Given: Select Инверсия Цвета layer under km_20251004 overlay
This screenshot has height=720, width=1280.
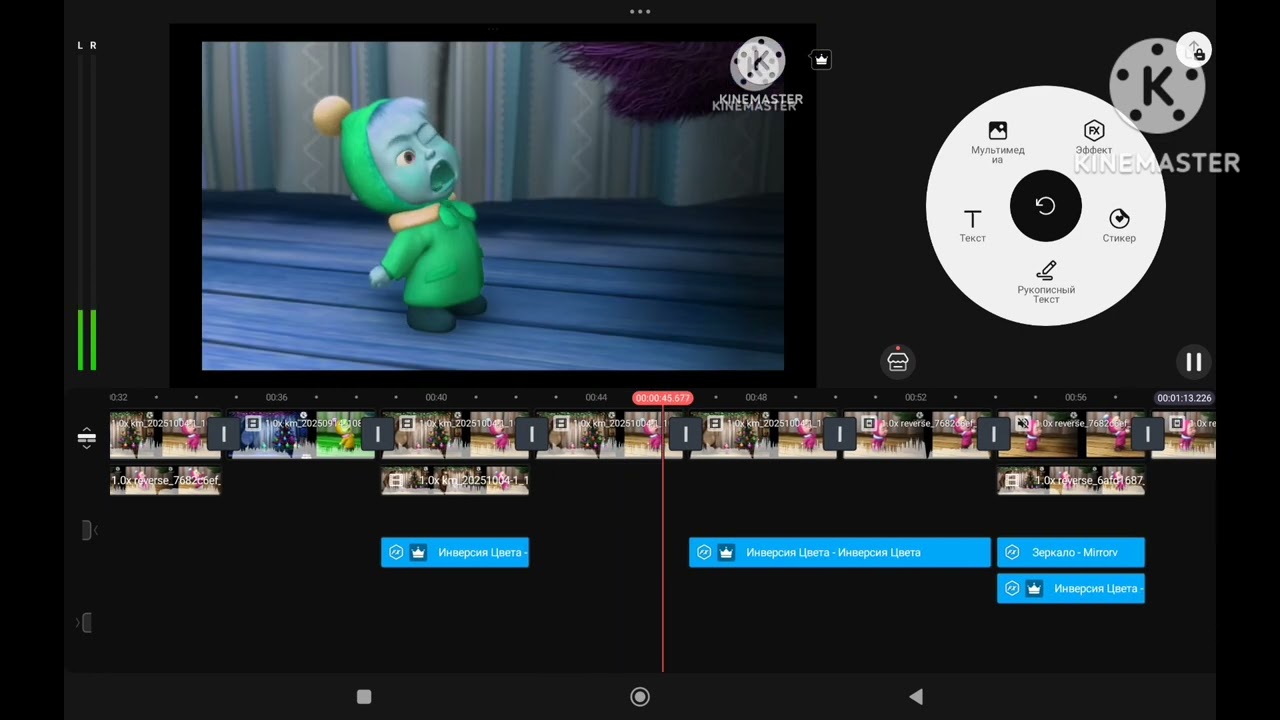Looking at the screenshot, I should pos(455,552).
